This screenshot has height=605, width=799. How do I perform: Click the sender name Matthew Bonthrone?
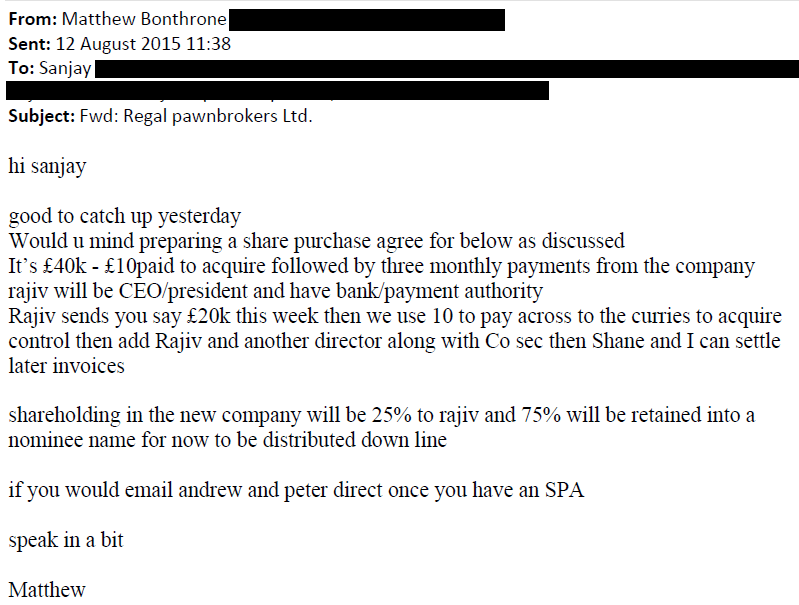pos(145,19)
